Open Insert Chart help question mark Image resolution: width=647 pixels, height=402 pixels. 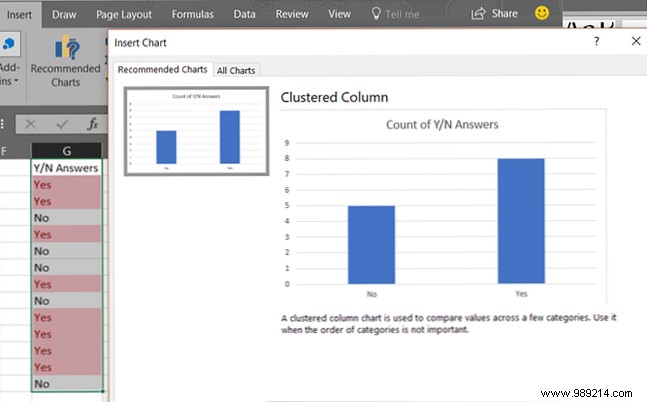(596, 41)
